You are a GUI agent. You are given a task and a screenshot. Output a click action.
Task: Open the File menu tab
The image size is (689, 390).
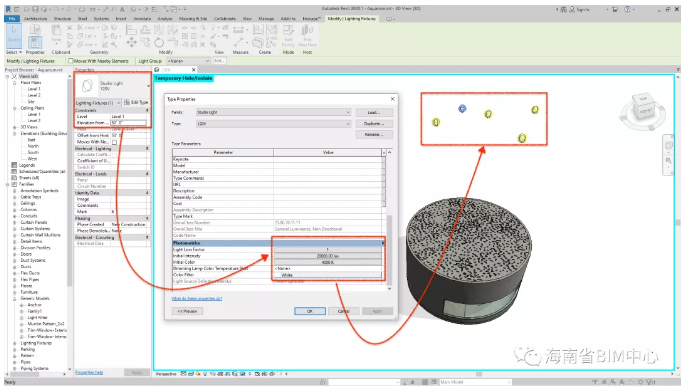12,19
